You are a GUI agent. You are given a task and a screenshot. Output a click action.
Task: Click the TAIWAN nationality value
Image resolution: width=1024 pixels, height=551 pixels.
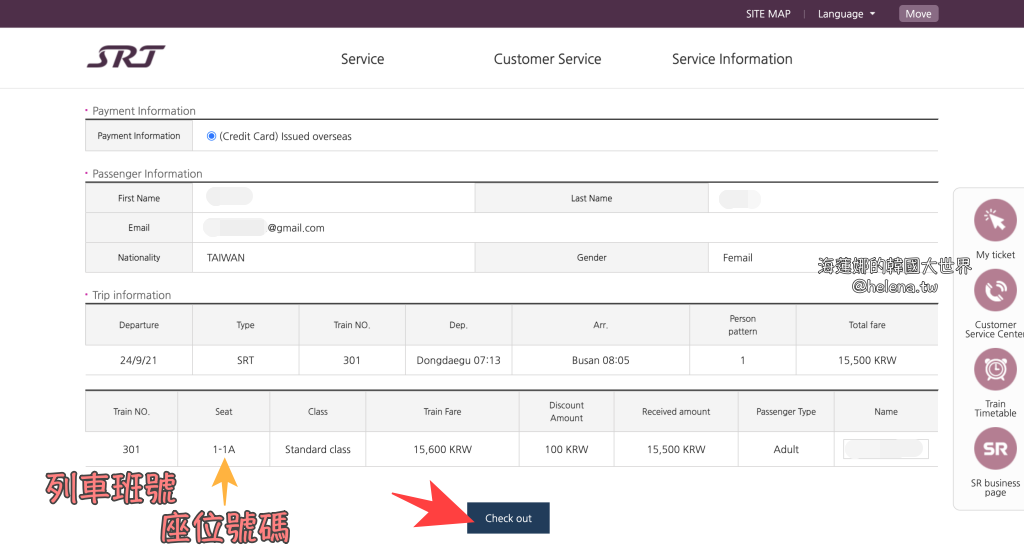click(226, 258)
